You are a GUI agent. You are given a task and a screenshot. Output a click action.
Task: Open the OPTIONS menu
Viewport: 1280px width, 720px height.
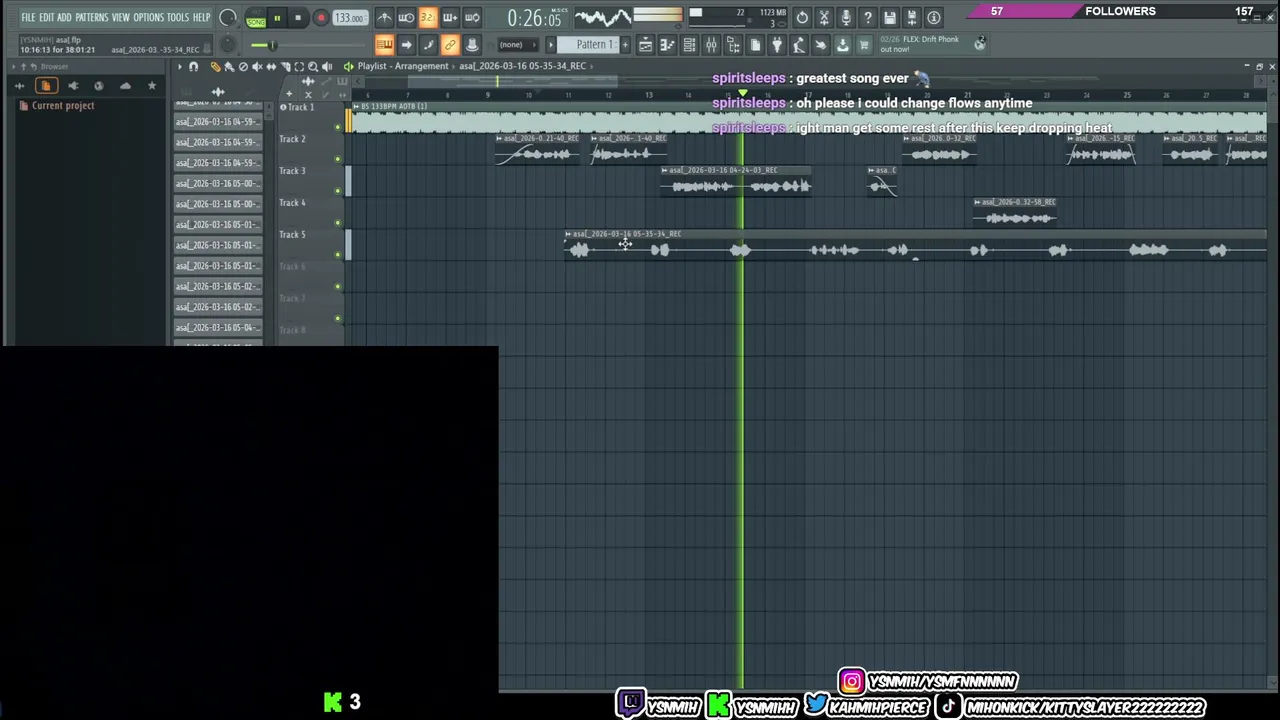[148, 17]
